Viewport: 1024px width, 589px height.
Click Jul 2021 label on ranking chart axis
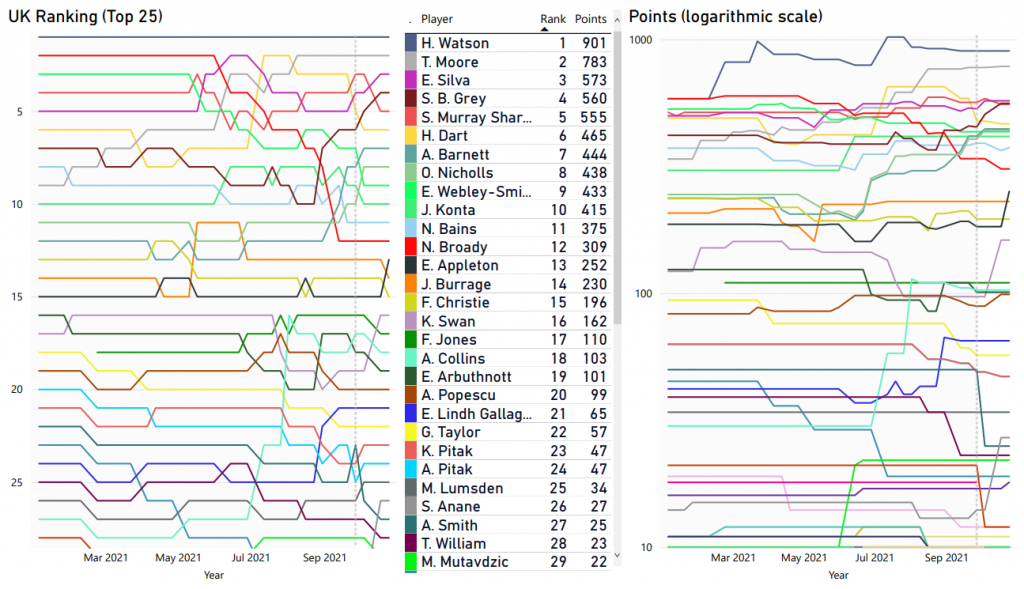click(x=250, y=558)
